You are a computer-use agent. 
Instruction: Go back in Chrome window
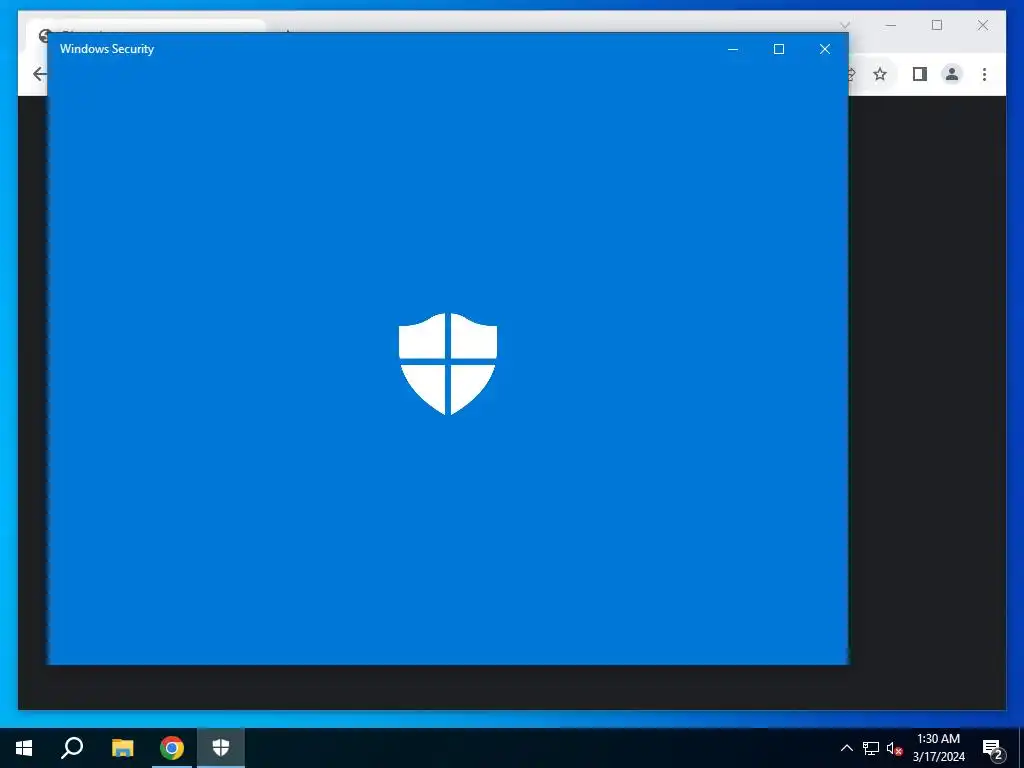pyautogui.click(x=39, y=74)
